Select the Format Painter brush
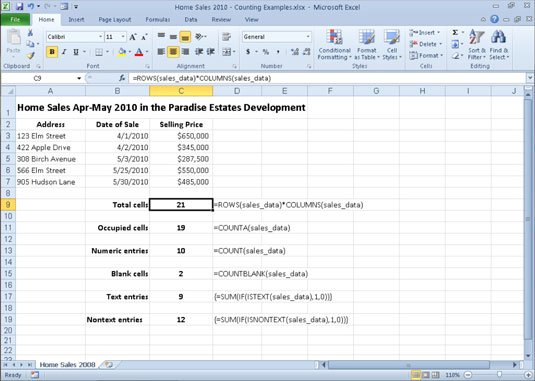The height and width of the screenshot is (381, 535). coord(31,55)
